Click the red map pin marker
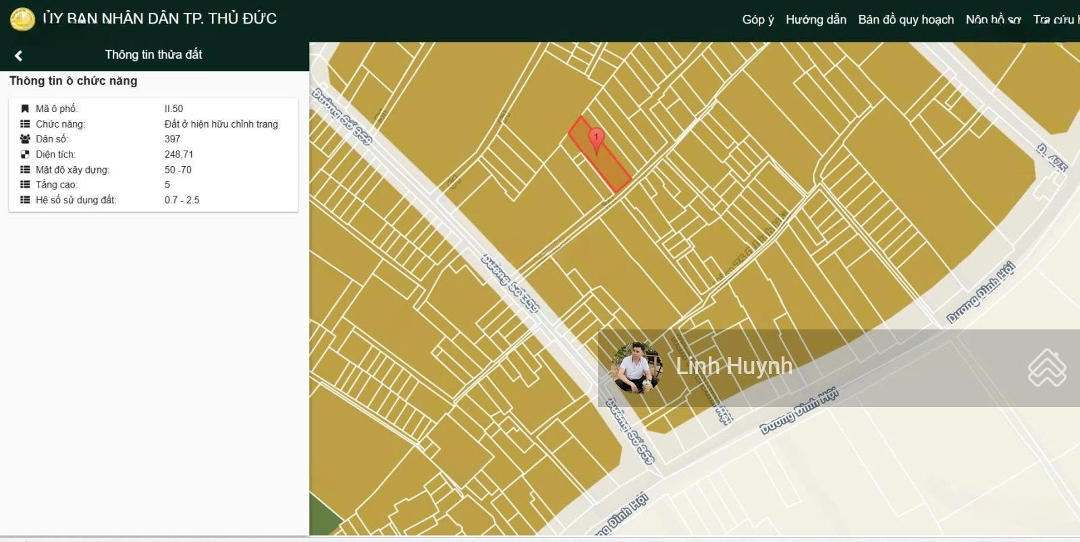The width and height of the screenshot is (1080, 542). pos(596,139)
